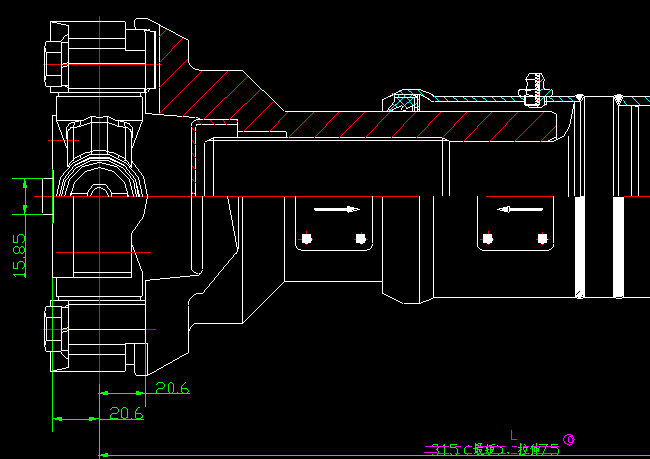The width and height of the screenshot is (650, 459).
Task: Select the green dimension arrows at left edge
Action: (25, 195)
